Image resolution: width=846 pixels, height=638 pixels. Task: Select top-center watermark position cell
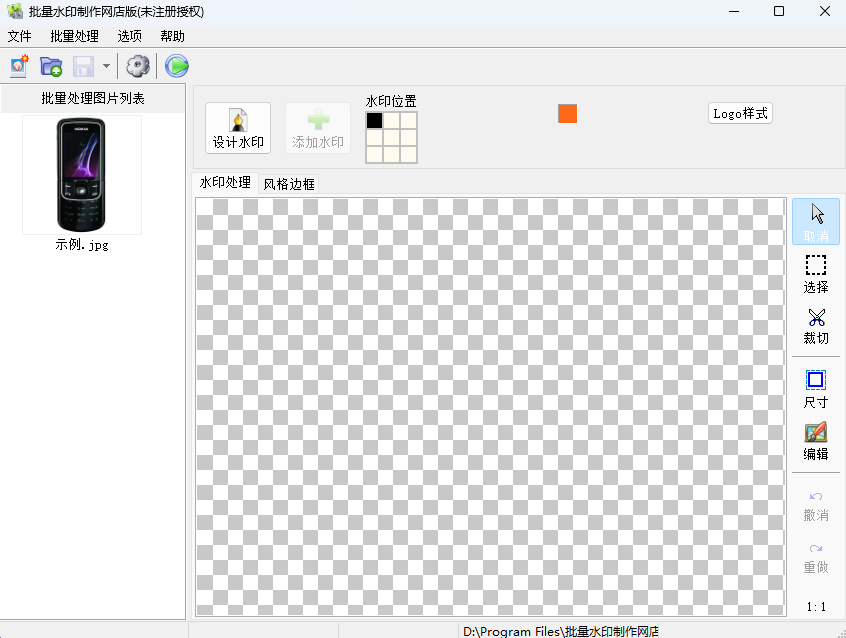pos(392,120)
